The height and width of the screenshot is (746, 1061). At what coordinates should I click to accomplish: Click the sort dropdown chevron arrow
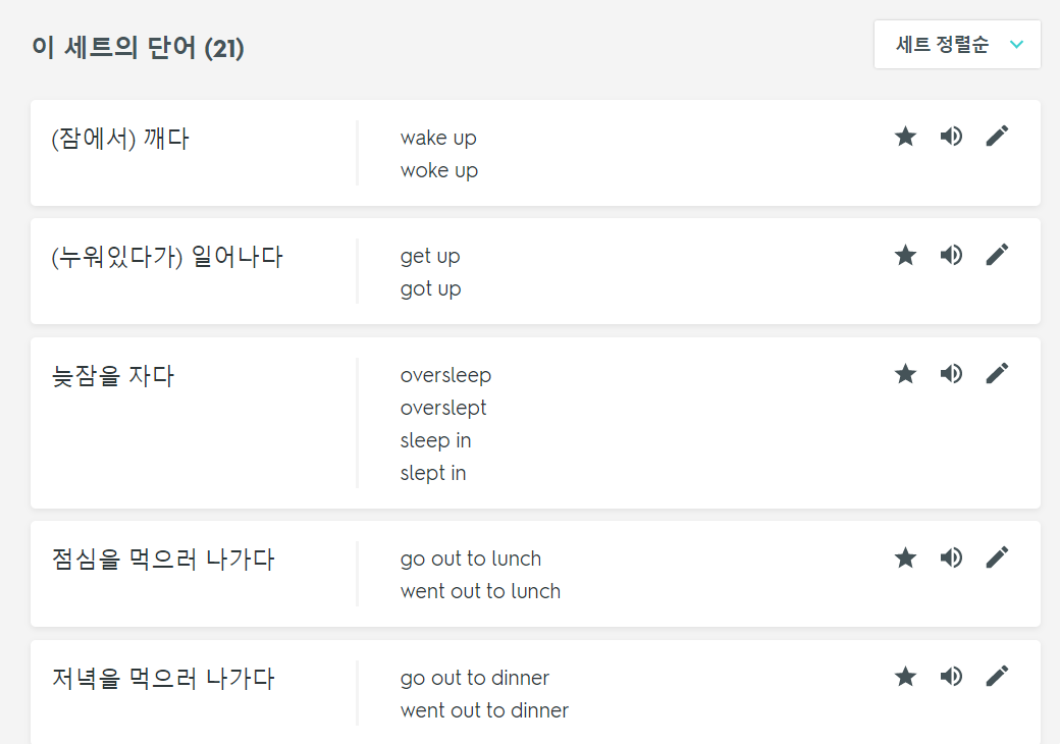[x=1016, y=45]
